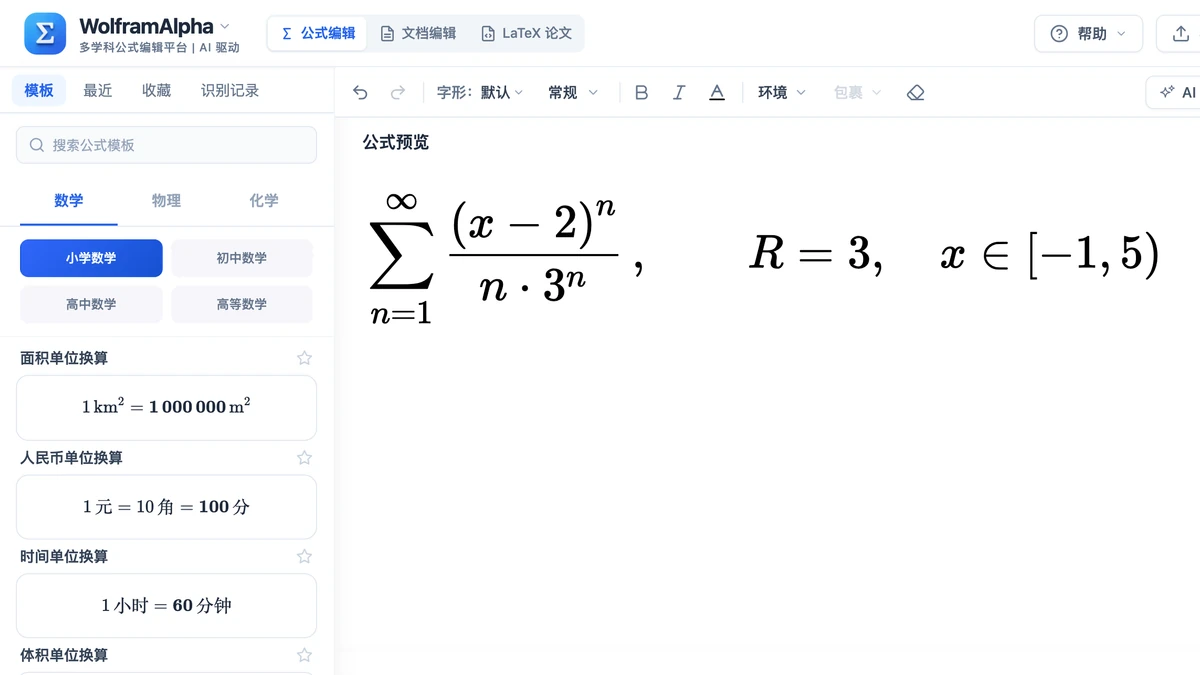Click the WolframAlpha sigma logo icon
Screen dimensions: 1200x675
coord(45,33)
